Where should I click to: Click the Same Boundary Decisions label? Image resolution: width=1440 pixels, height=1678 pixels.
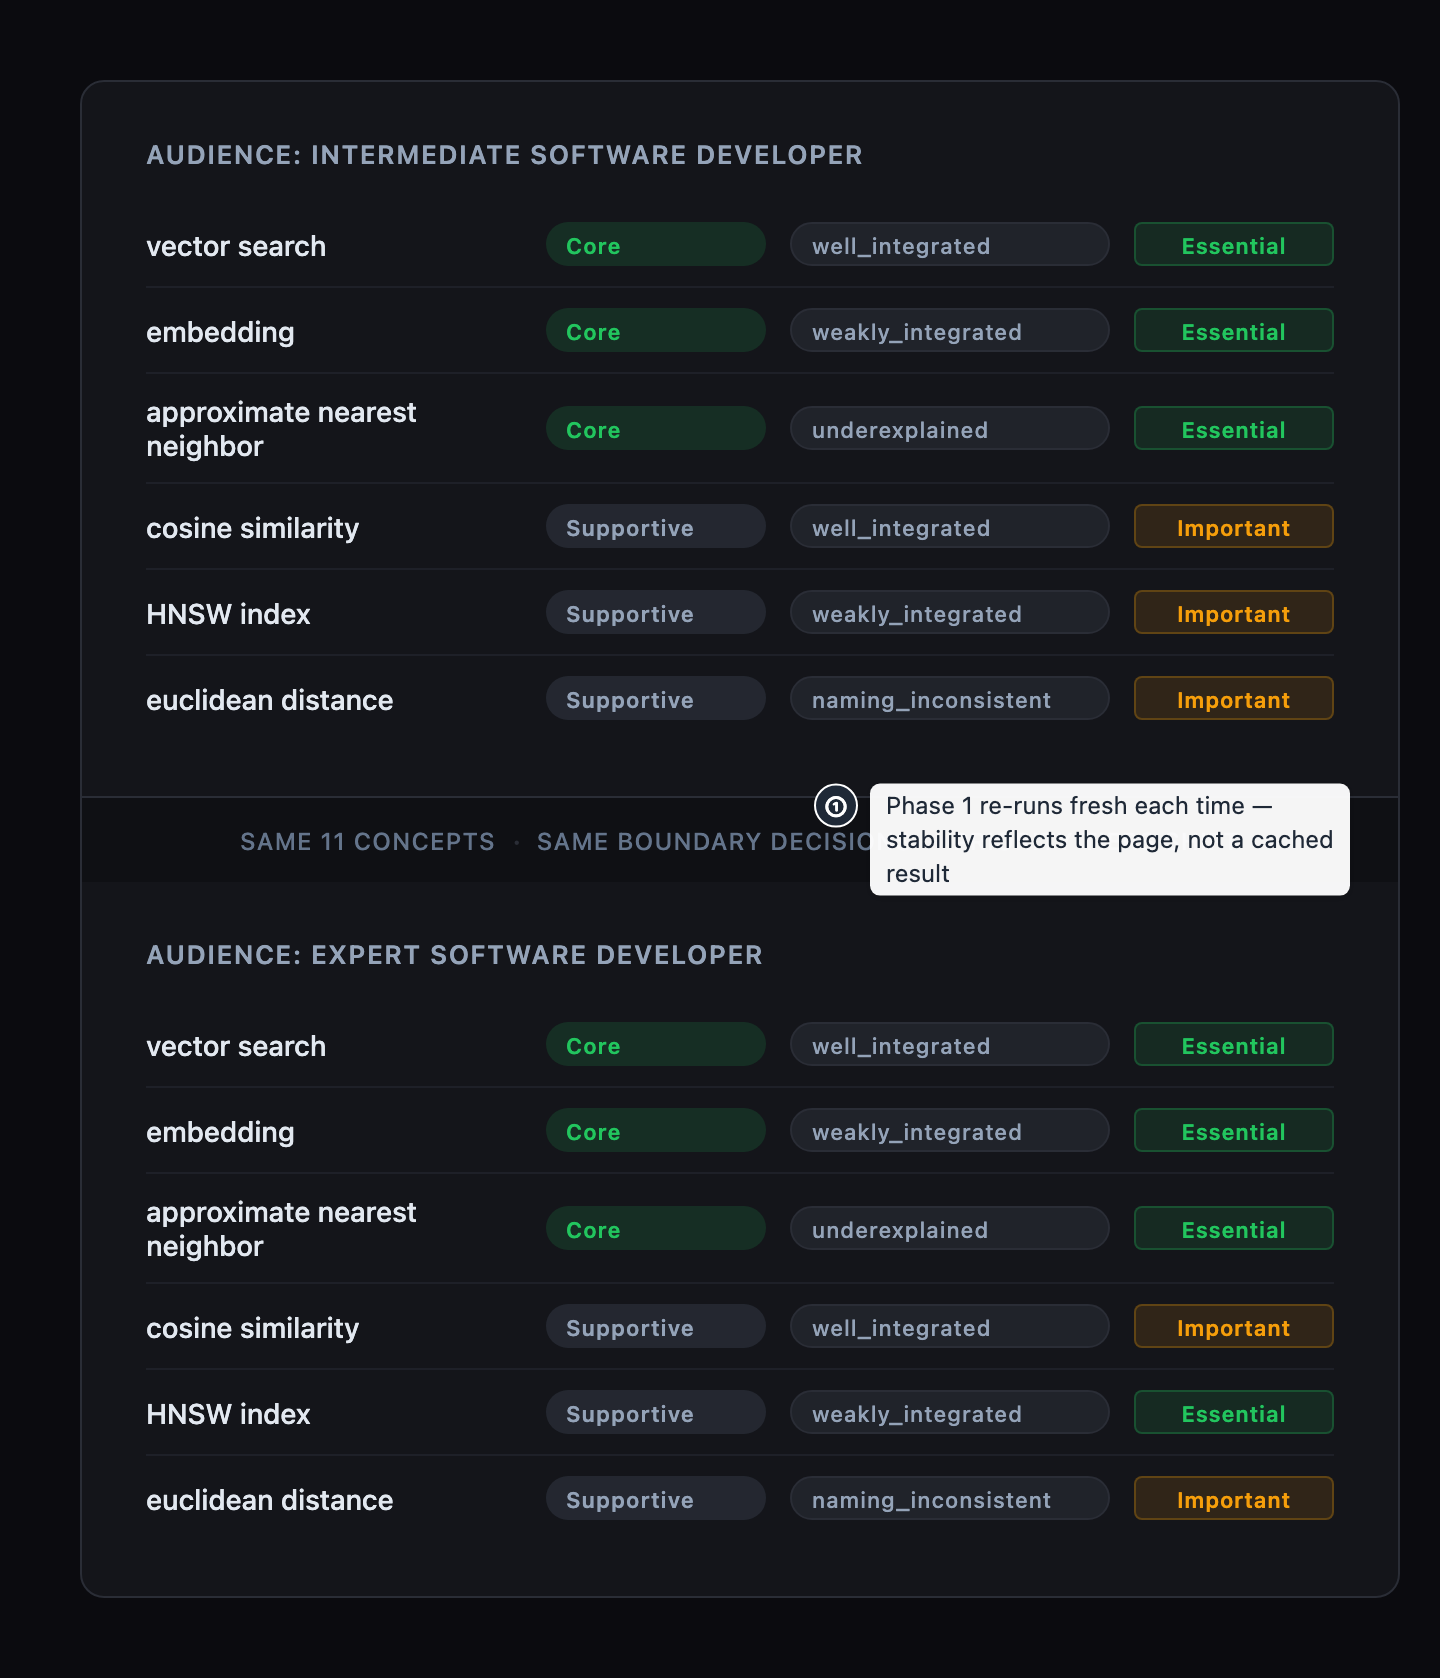[x=703, y=842]
